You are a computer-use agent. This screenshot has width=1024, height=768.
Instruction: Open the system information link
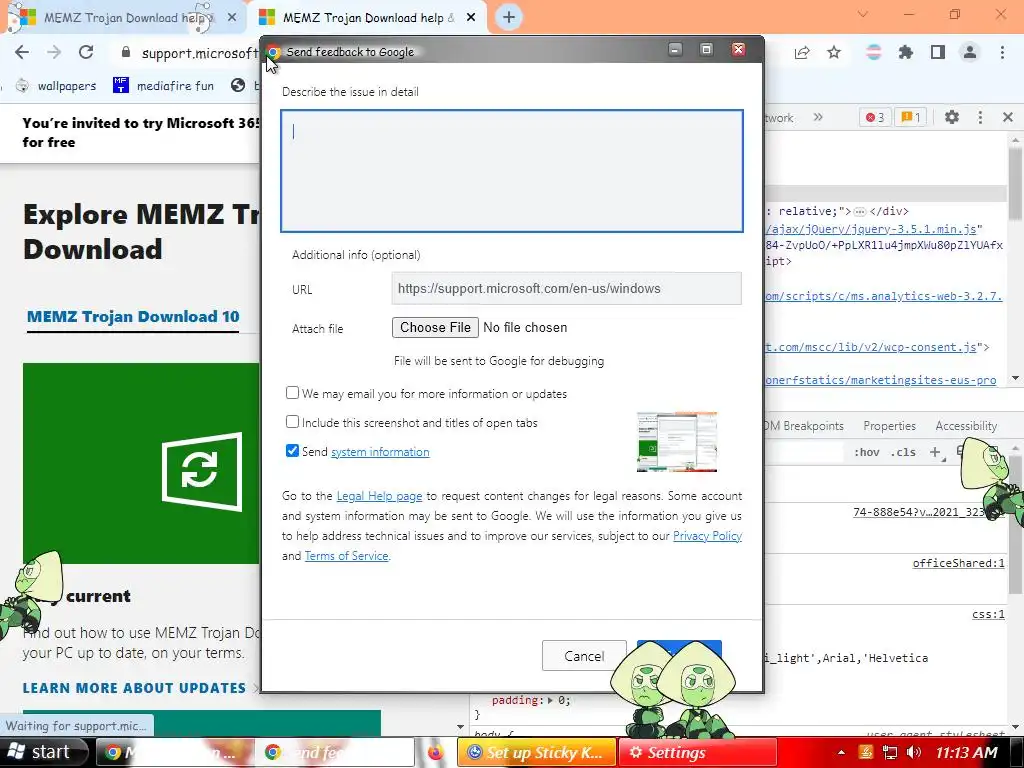click(x=380, y=452)
